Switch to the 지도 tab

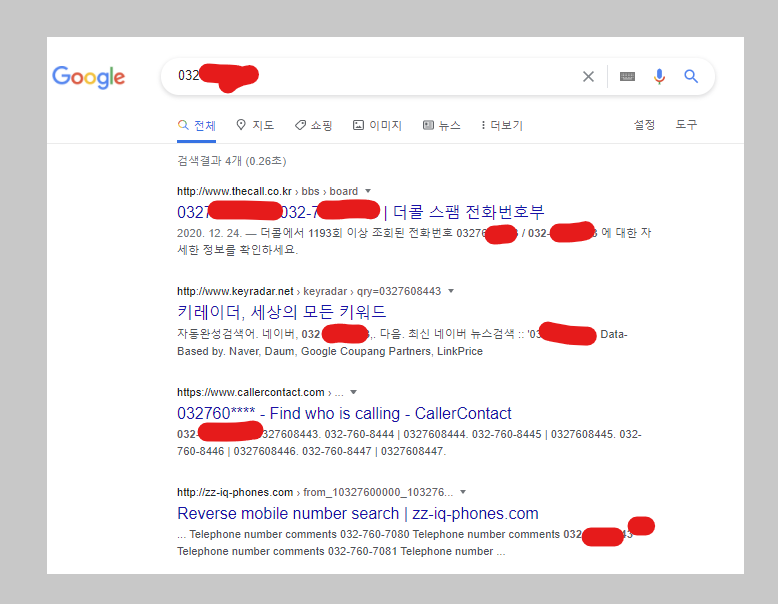click(255, 125)
